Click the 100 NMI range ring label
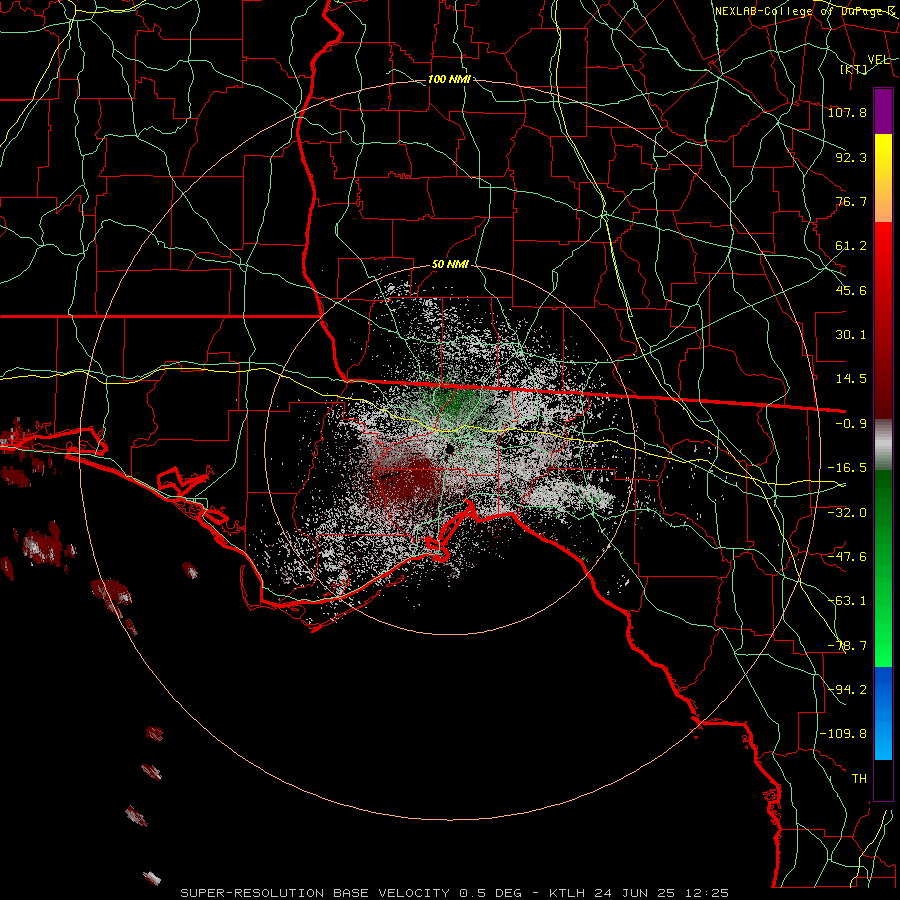The width and height of the screenshot is (900, 900). coord(449,79)
